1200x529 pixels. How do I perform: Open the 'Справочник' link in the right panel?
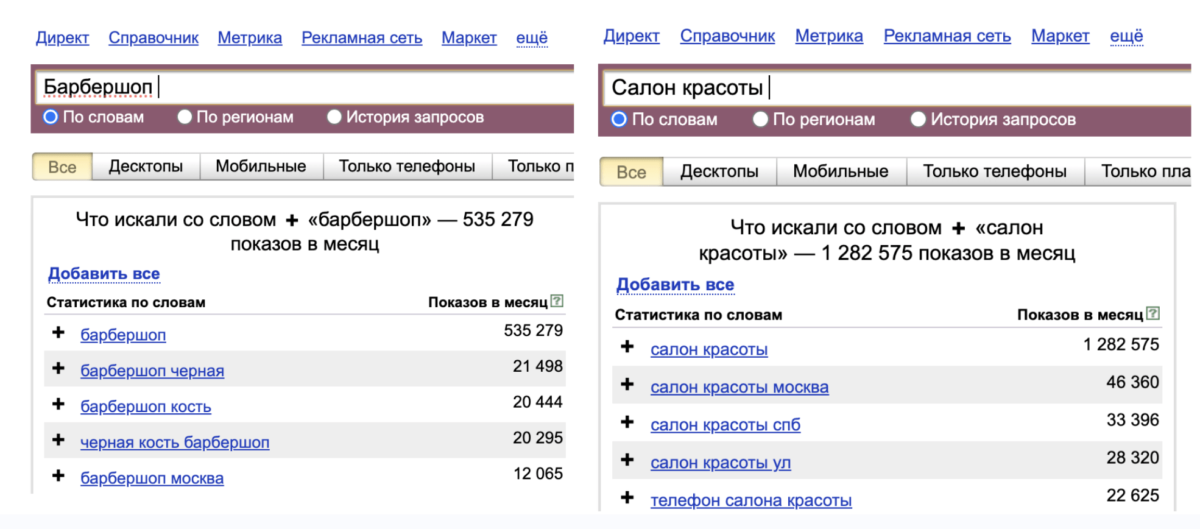point(728,36)
